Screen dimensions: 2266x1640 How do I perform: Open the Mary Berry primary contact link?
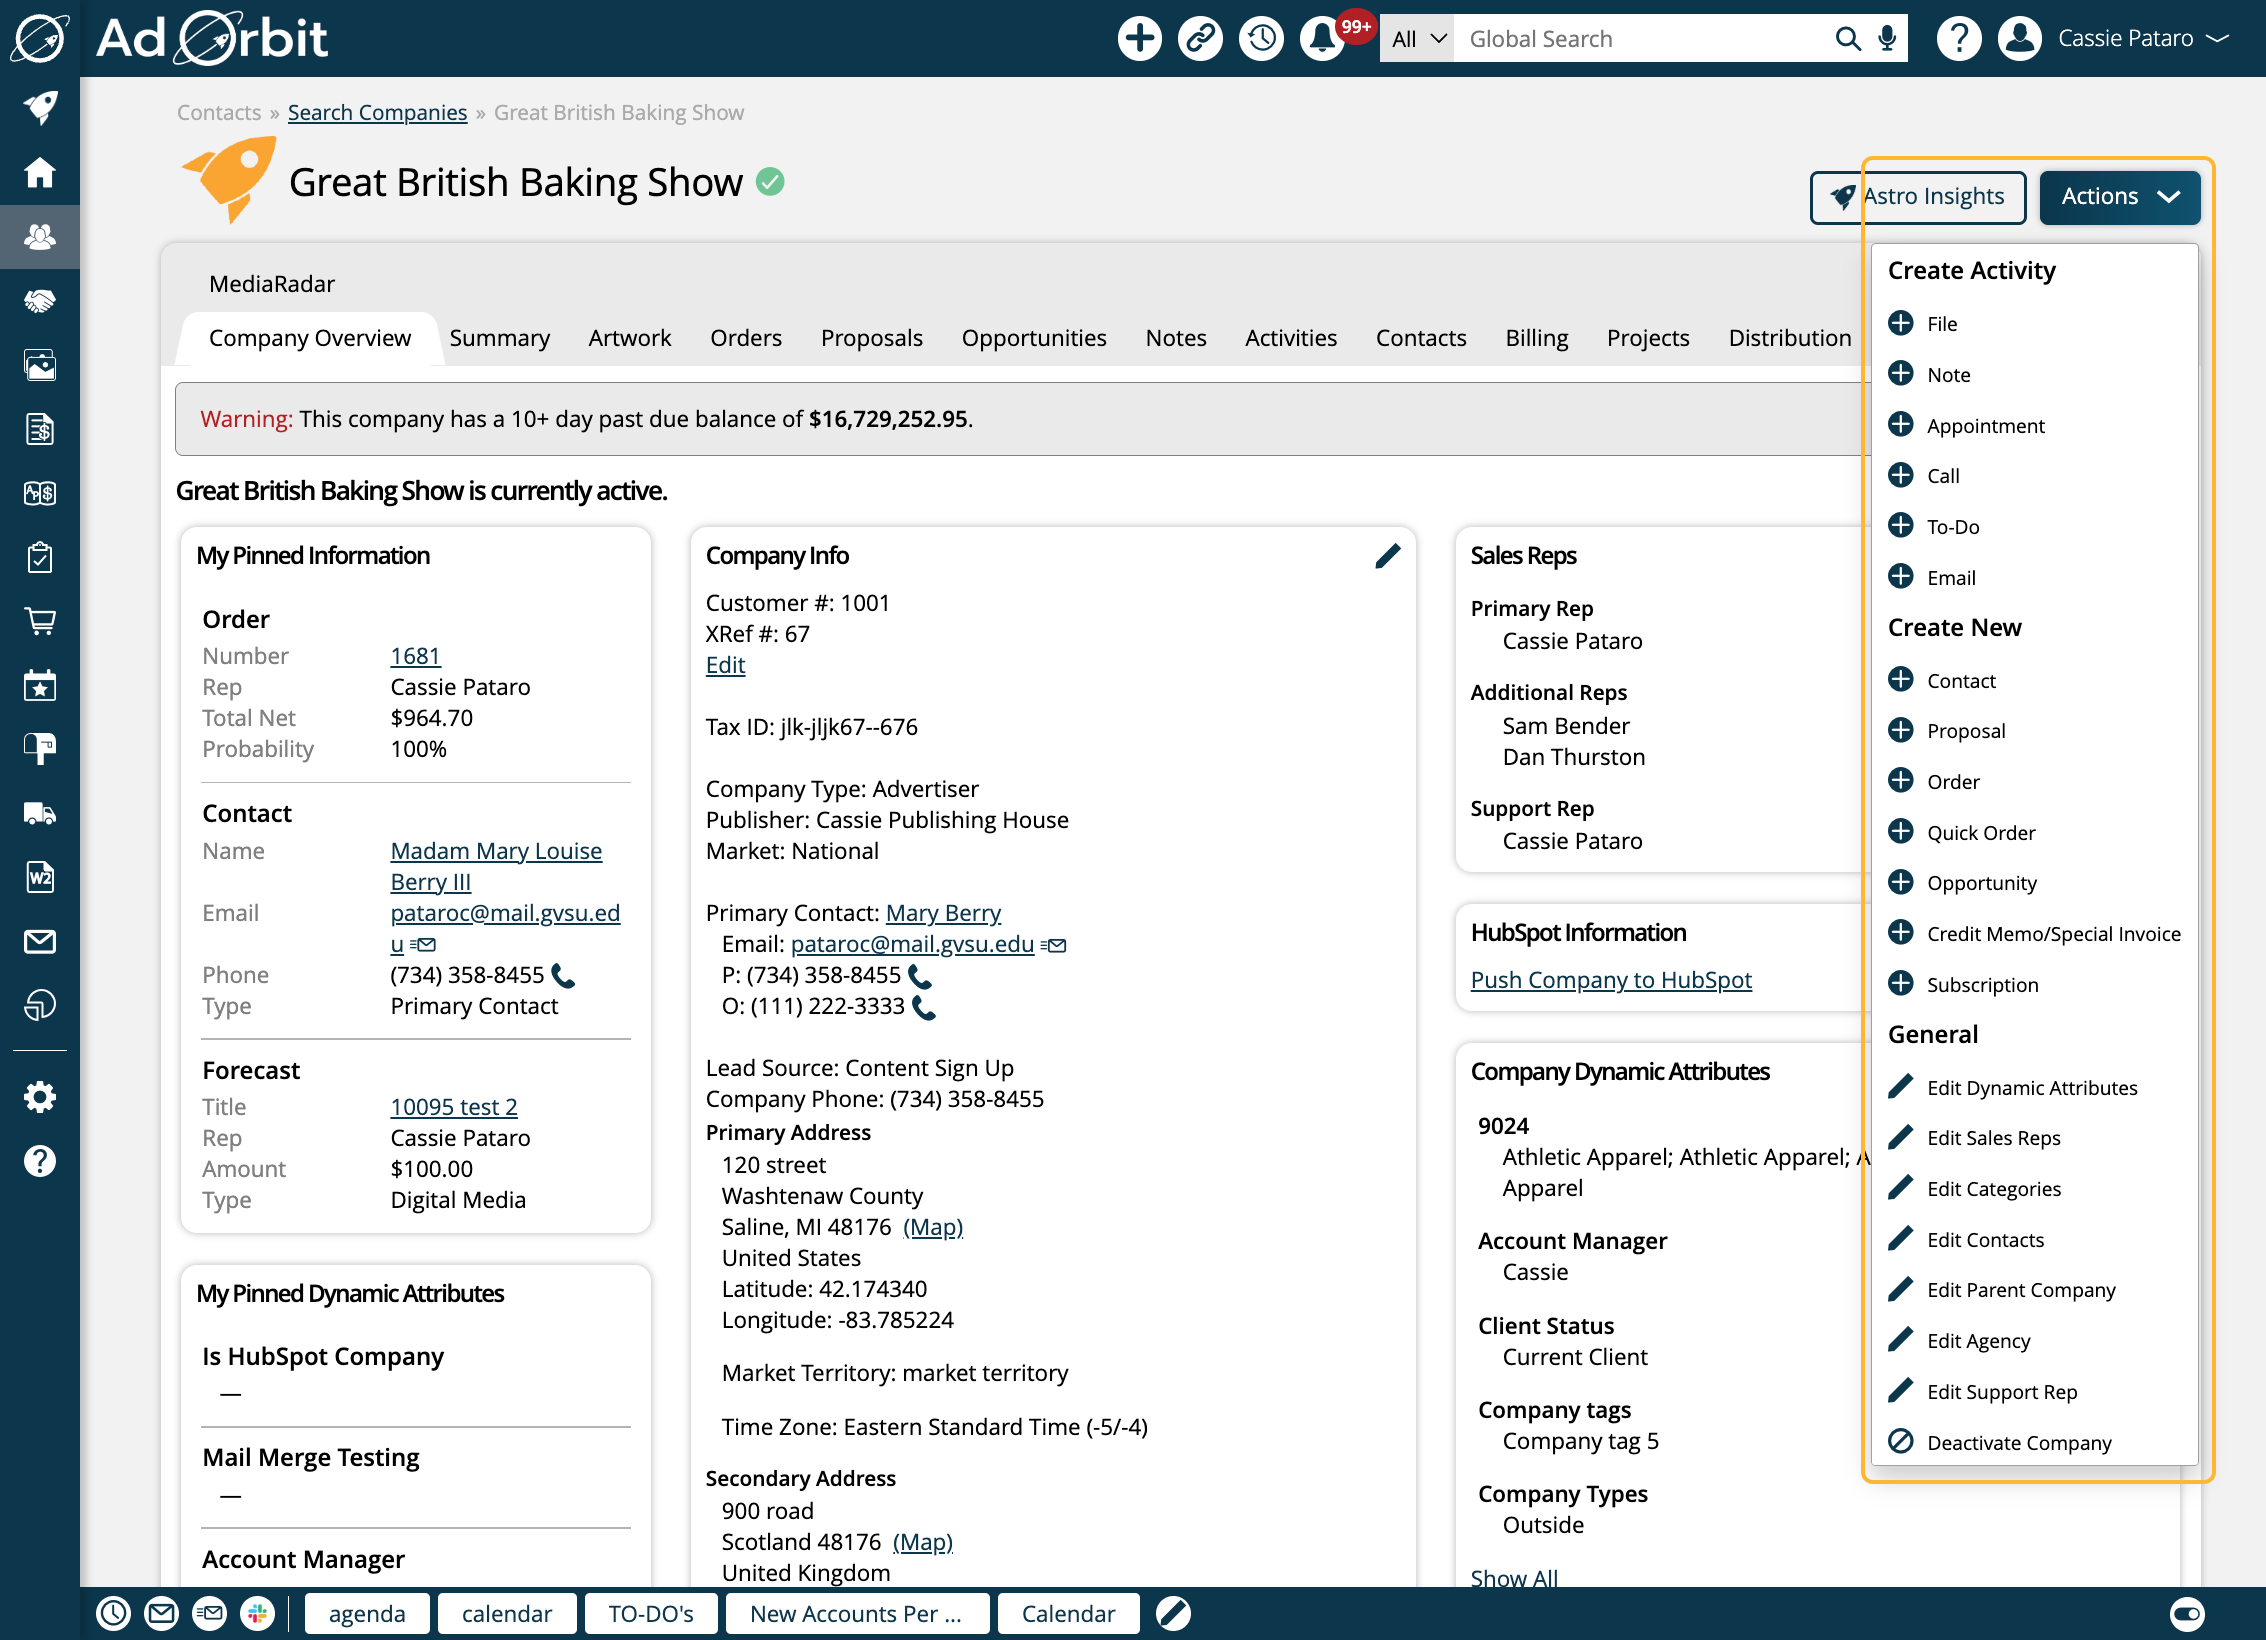pyautogui.click(x=943, y=913)
